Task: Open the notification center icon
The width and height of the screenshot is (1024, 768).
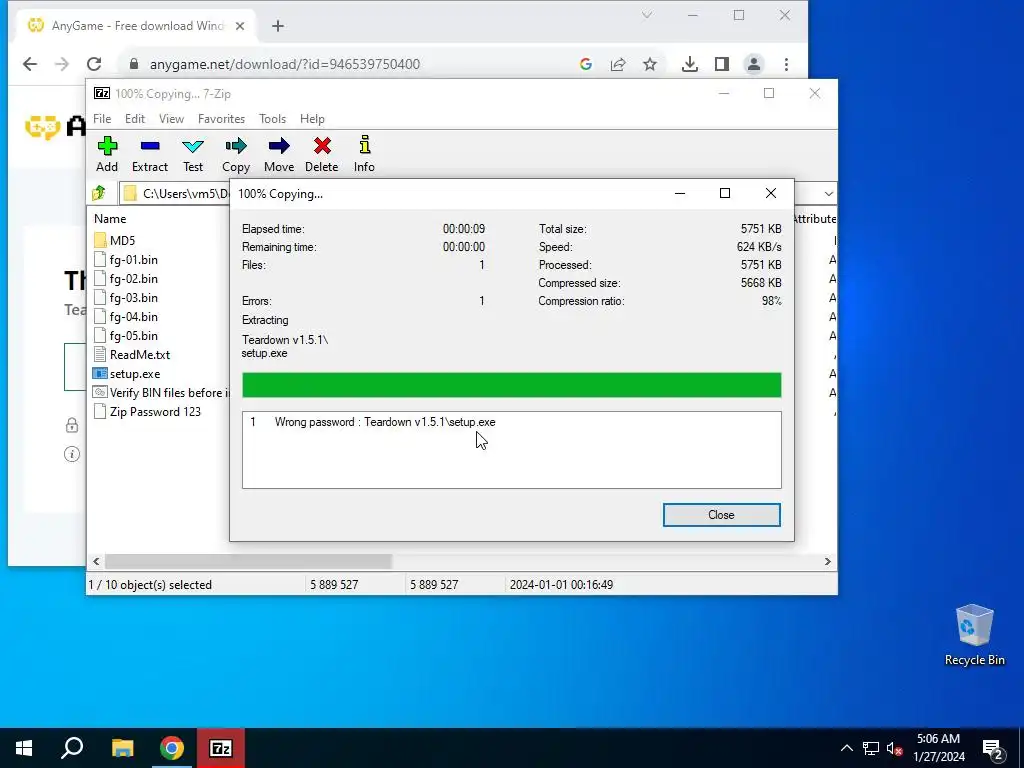Action: click(992, 749)
